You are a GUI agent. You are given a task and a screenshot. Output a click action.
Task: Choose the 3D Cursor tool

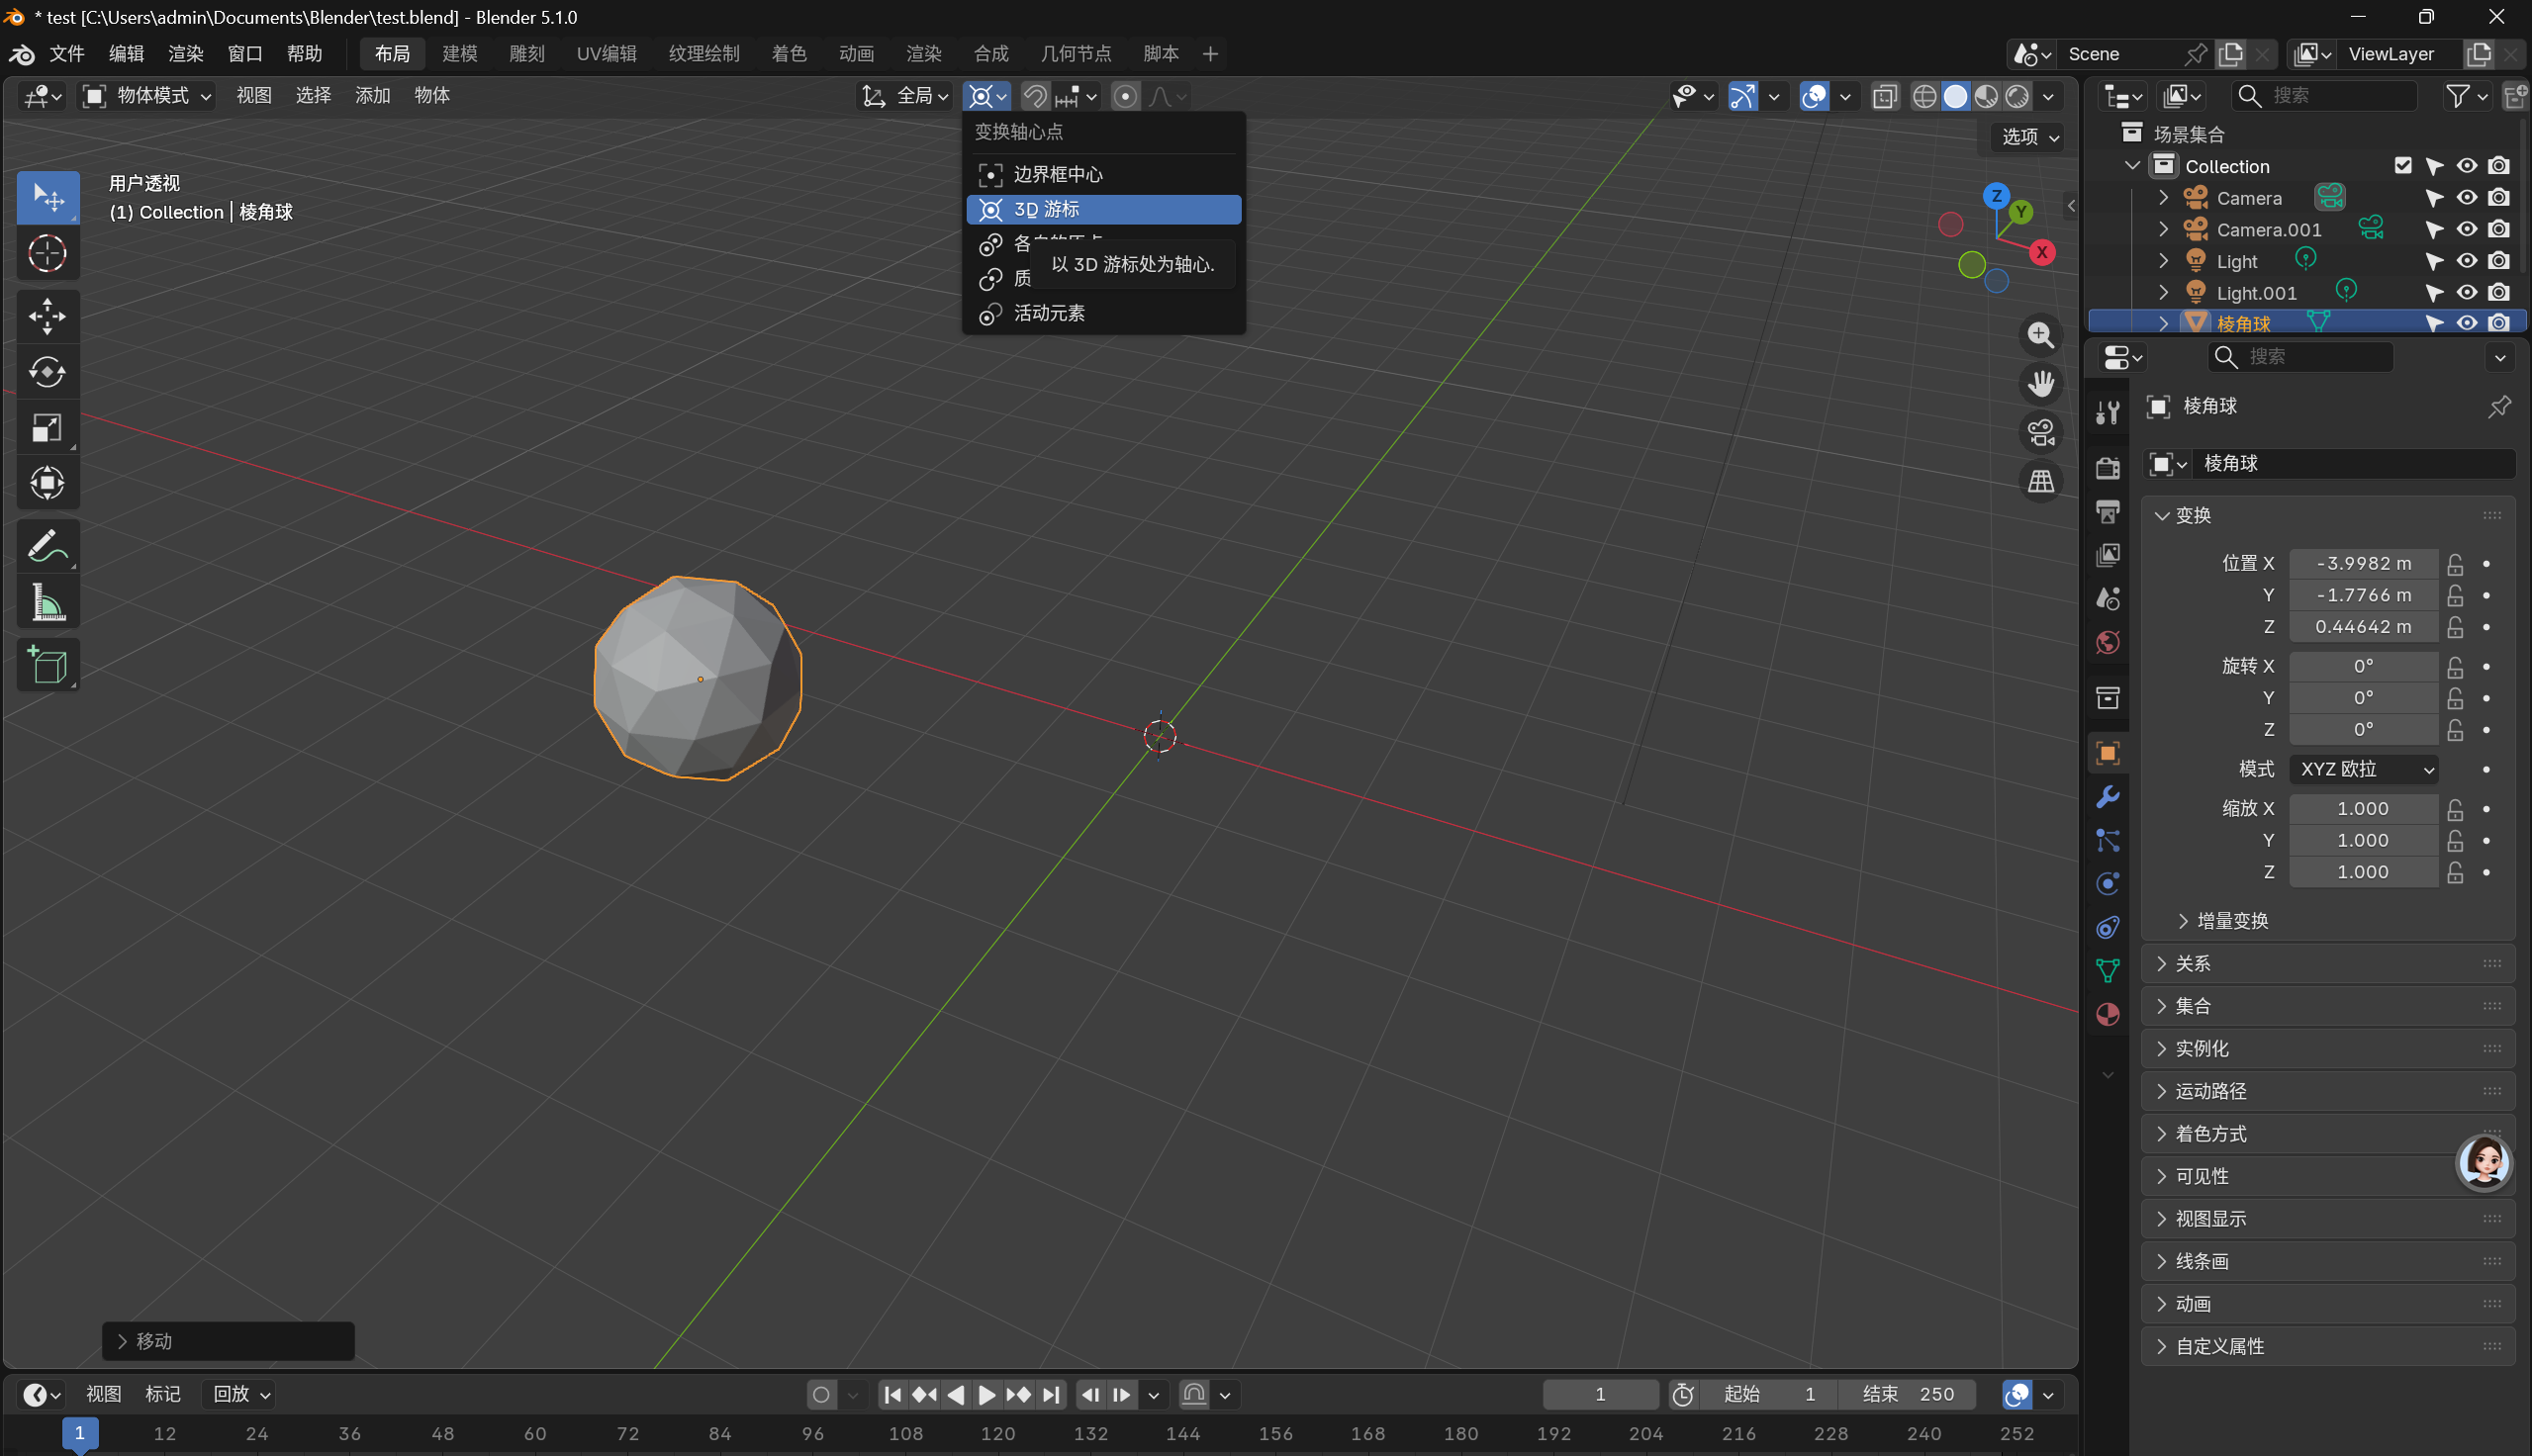[47, 253]
